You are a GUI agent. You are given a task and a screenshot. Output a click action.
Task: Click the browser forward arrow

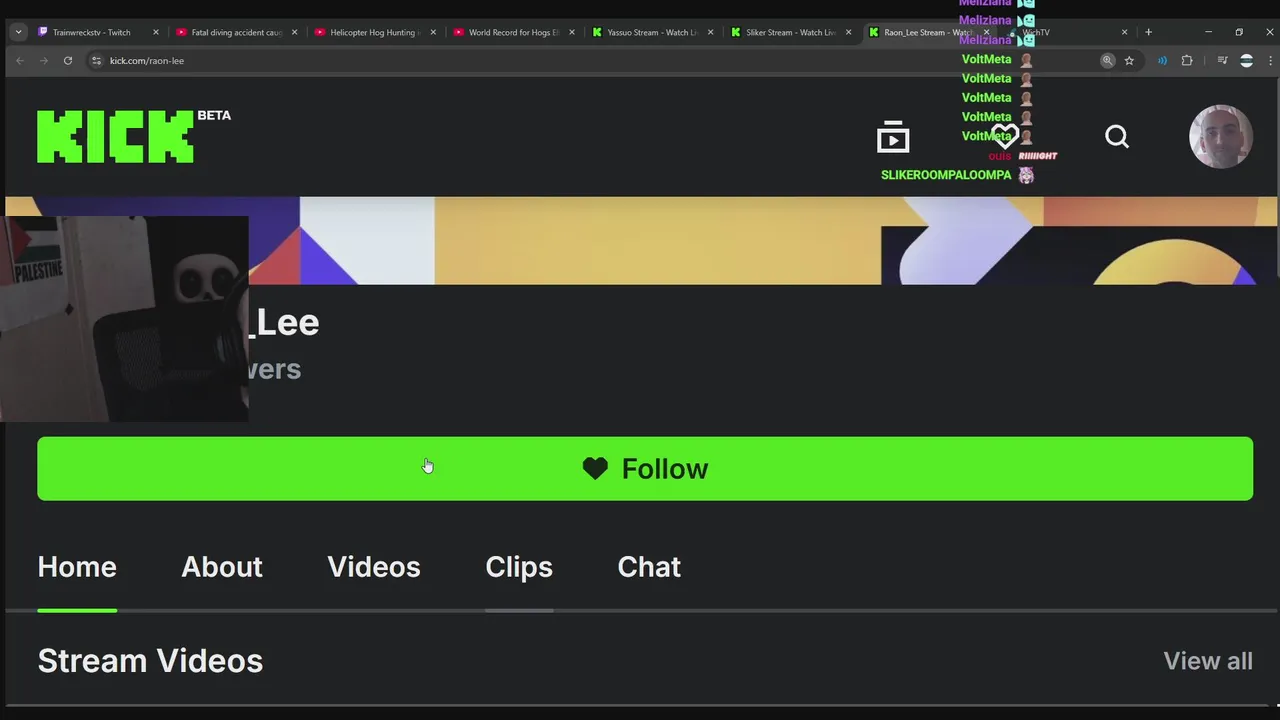point(43,60)
